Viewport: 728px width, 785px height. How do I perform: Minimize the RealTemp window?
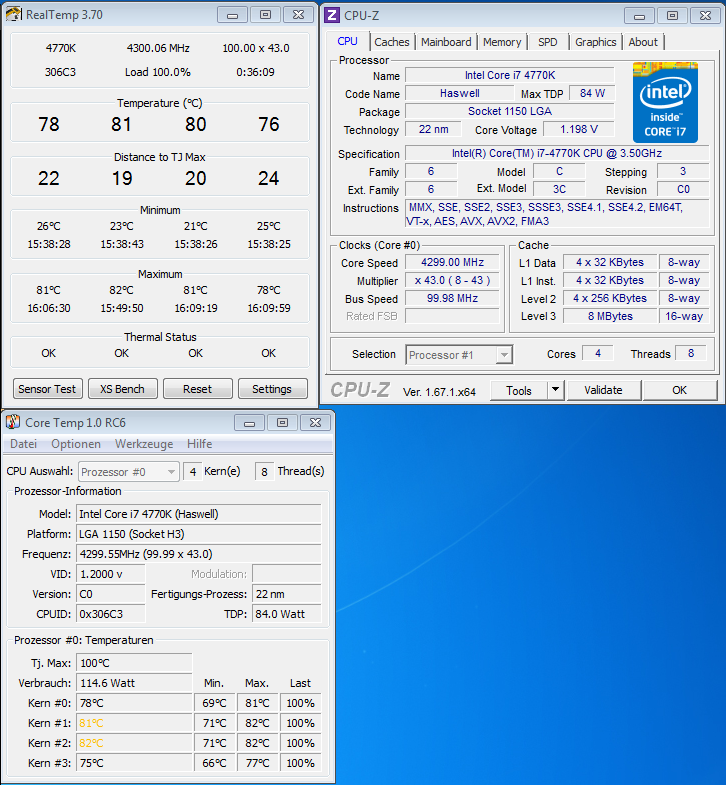click(x=232, y=15)
